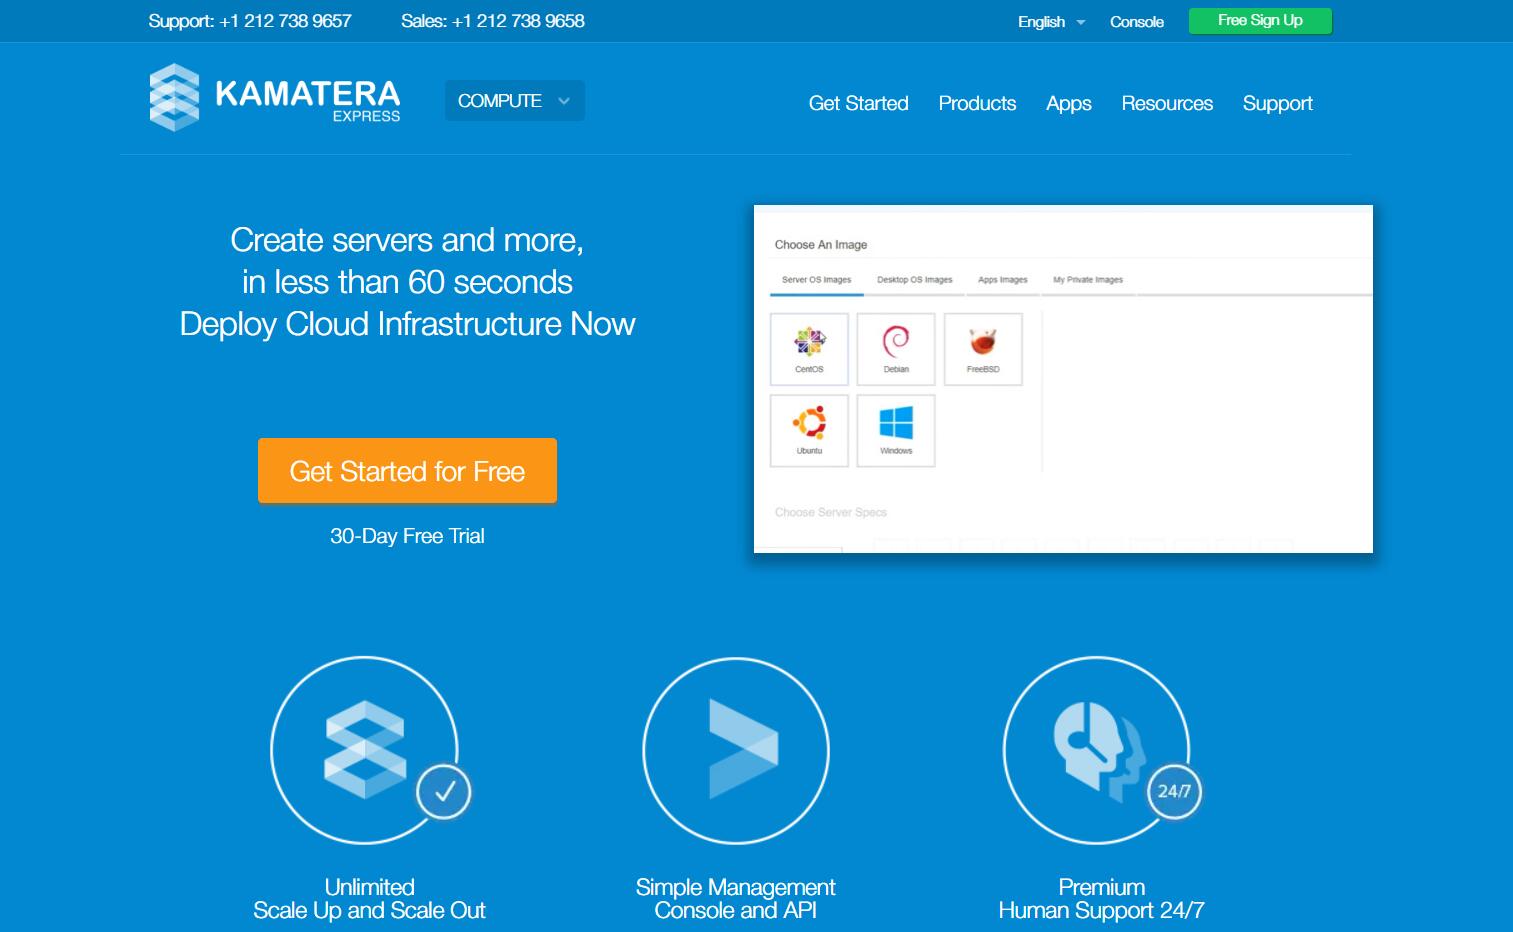Select the Windows image icon

(x=896, y=430)
